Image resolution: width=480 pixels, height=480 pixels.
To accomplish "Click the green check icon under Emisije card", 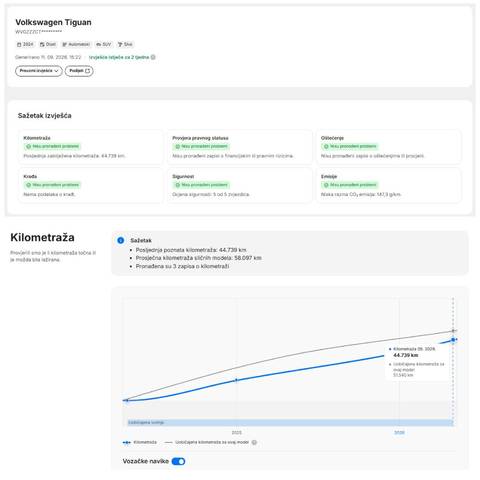I will (x=326, y=185).
